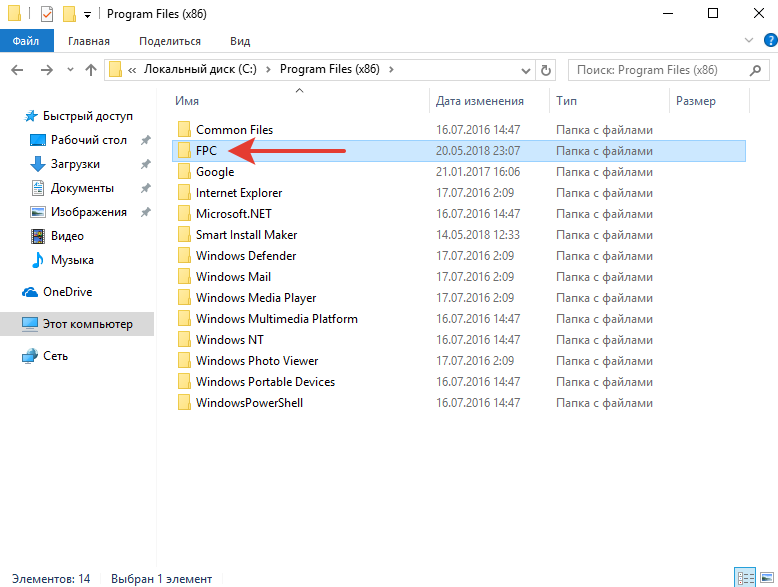
Task: Click the search magnifier icon
Action: [x=756, y=70]
